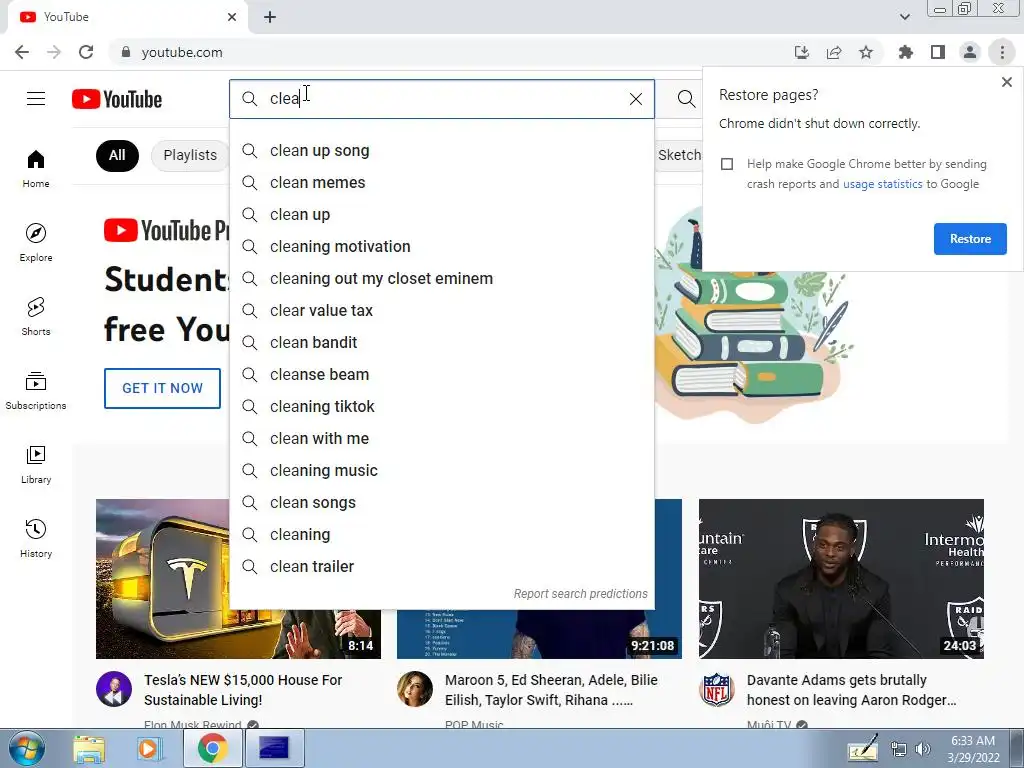Choose suggestion "clean bandit"
This screenshot has width=1024, height=768.
(x=441, y=343)
